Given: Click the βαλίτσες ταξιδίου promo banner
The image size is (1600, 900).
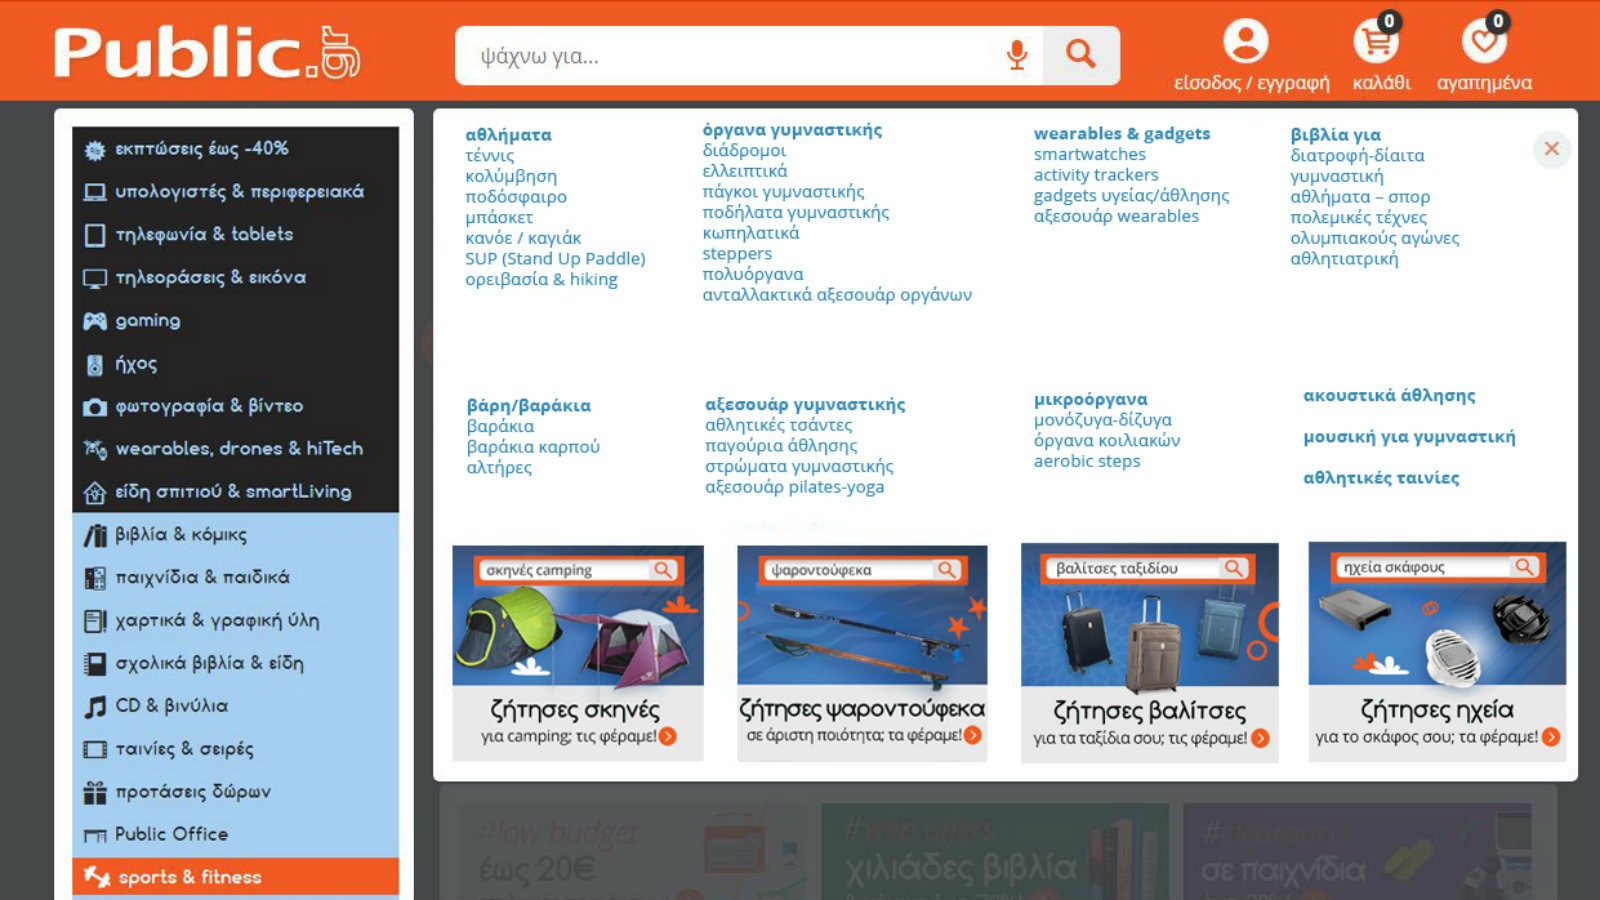Looking at the screenshot, I should [x=1149, y=652].
